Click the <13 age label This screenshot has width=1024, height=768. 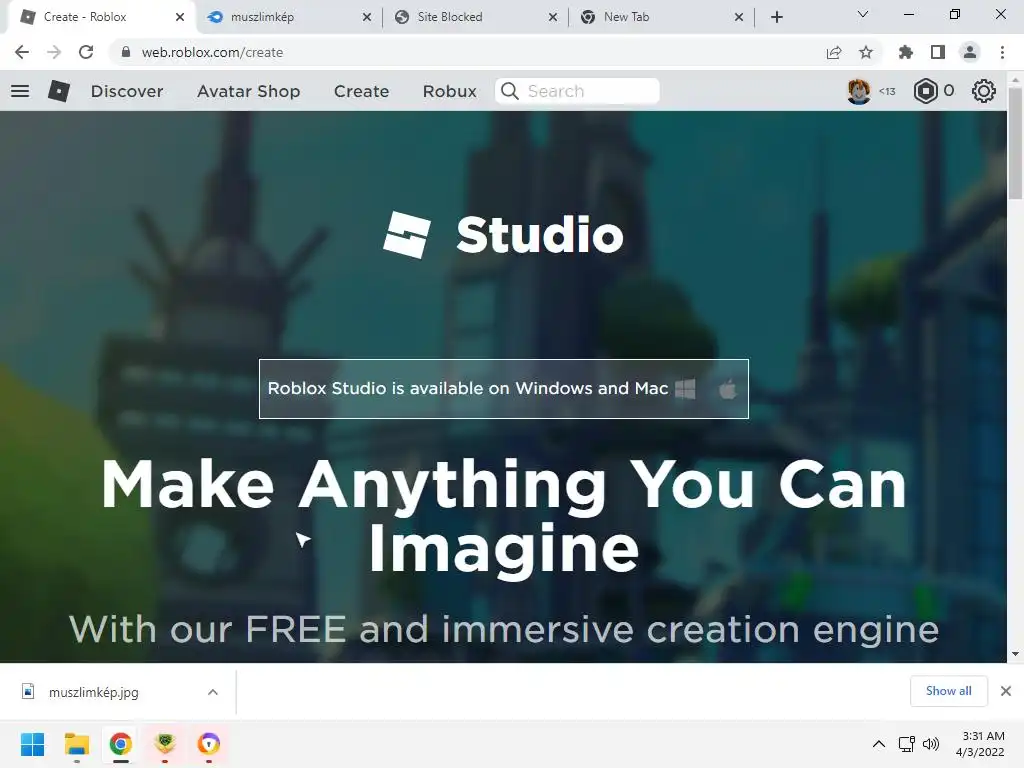[x=887, y=91]
